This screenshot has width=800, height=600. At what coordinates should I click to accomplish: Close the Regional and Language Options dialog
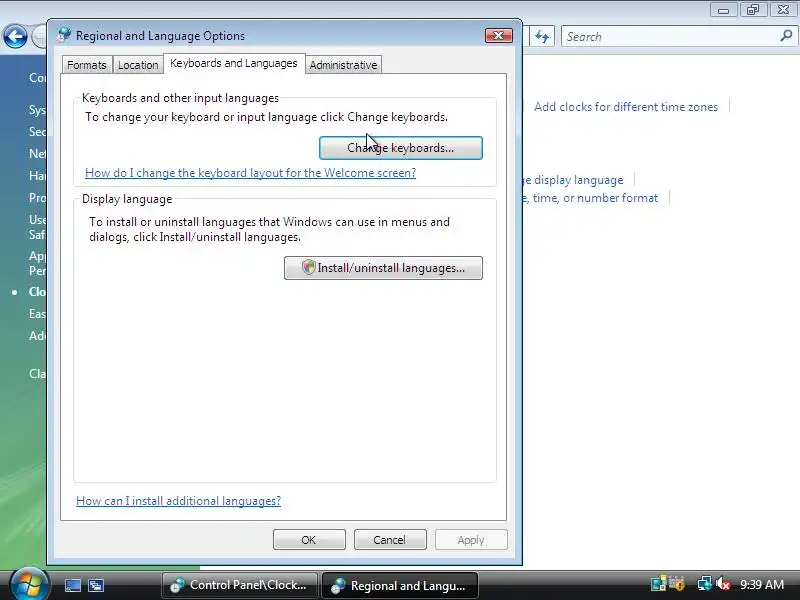point(498,35)
